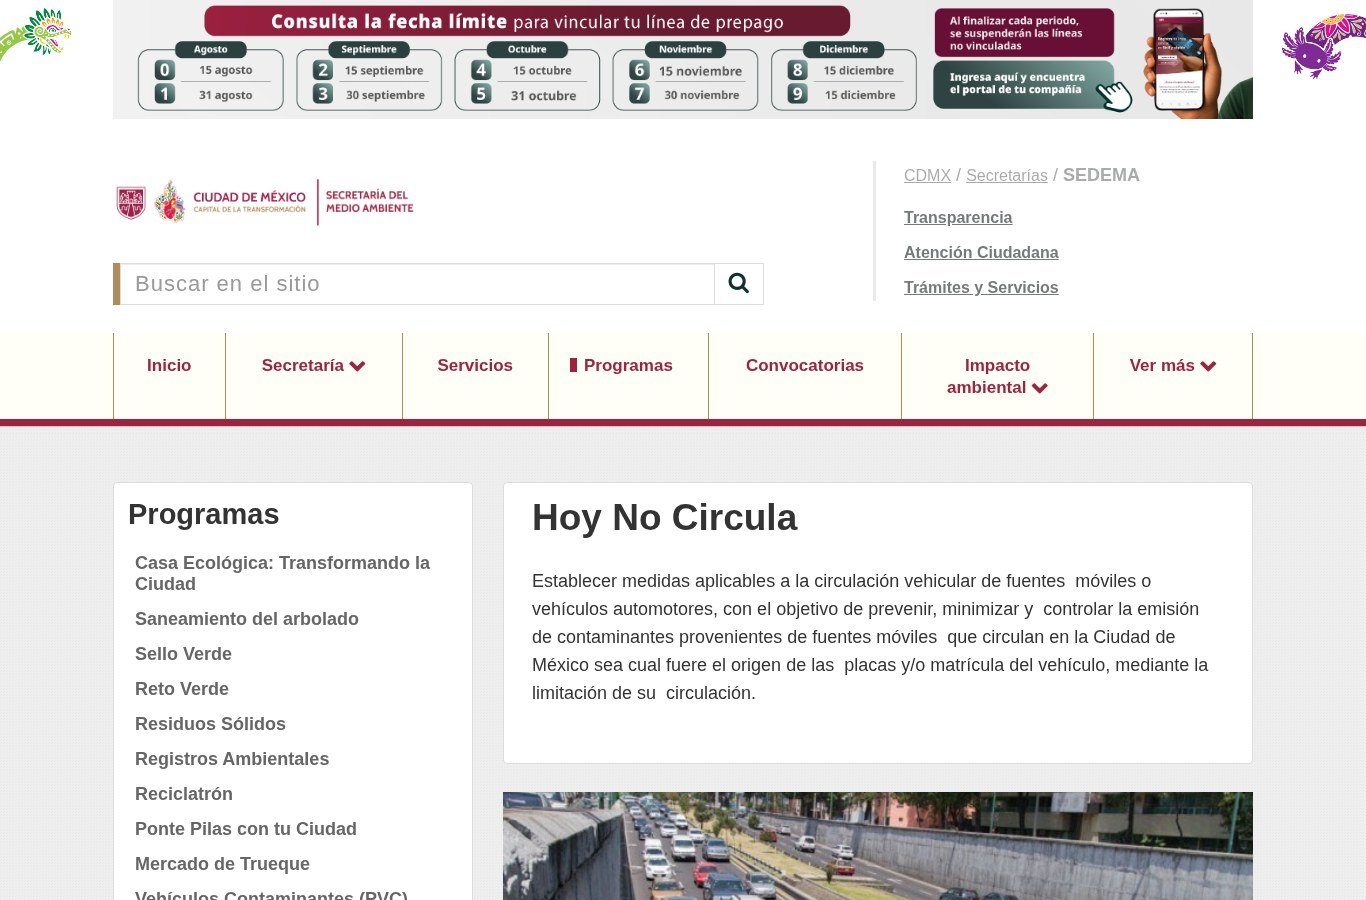Follow the Secretarías breadcrumb link
The width and height of the screenshot is (1366, 900).
point(1007,176)
